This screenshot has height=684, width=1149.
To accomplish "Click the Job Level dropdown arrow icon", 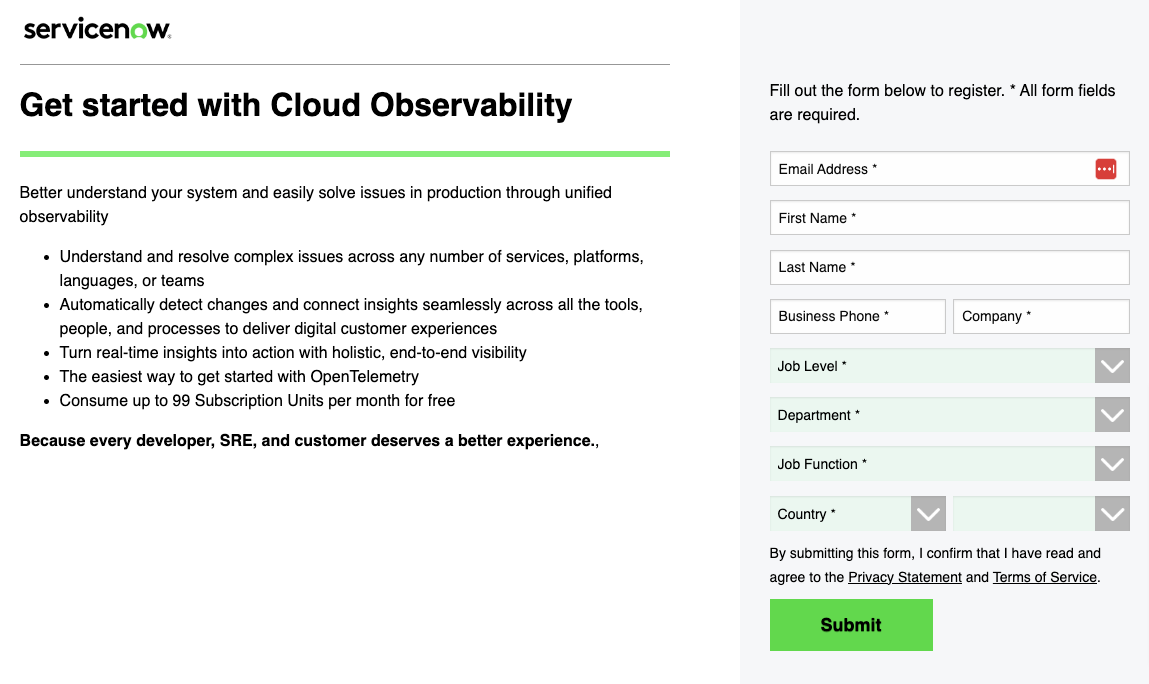I will click(1111, 365).
